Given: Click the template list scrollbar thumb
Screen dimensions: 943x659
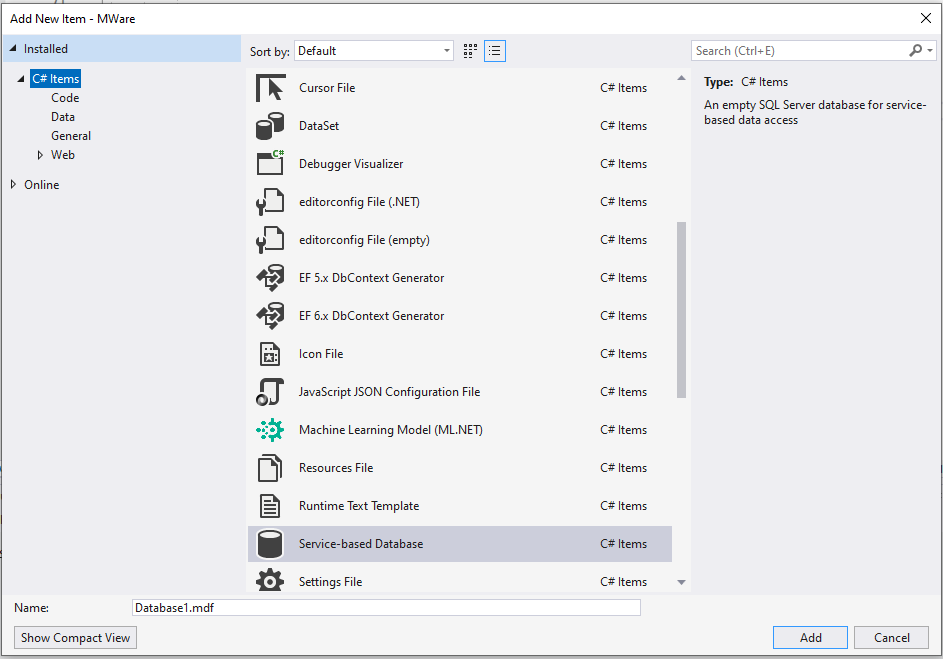Looking at the screenshot, I should click(681, 310).
